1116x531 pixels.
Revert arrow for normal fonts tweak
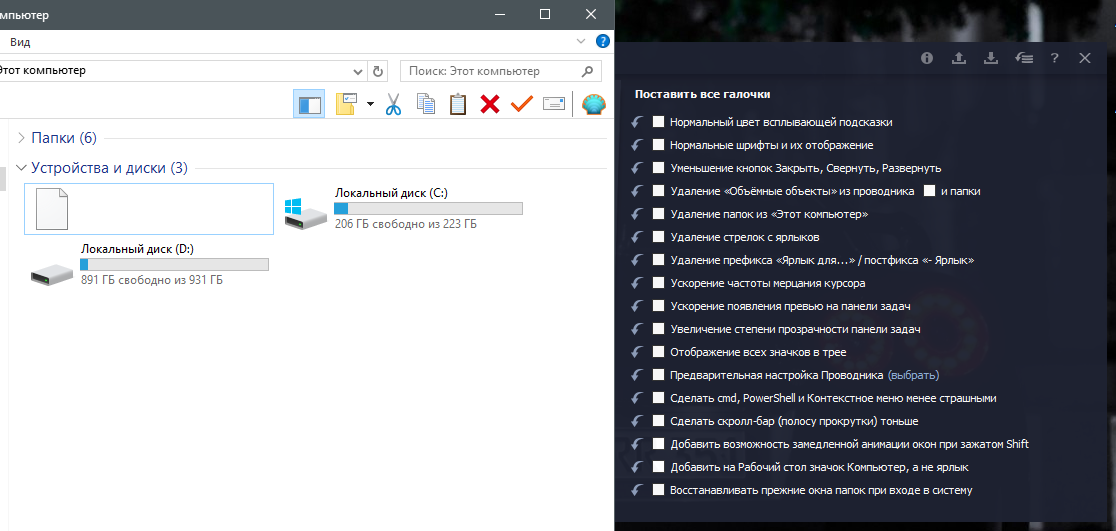pos(637,145)
